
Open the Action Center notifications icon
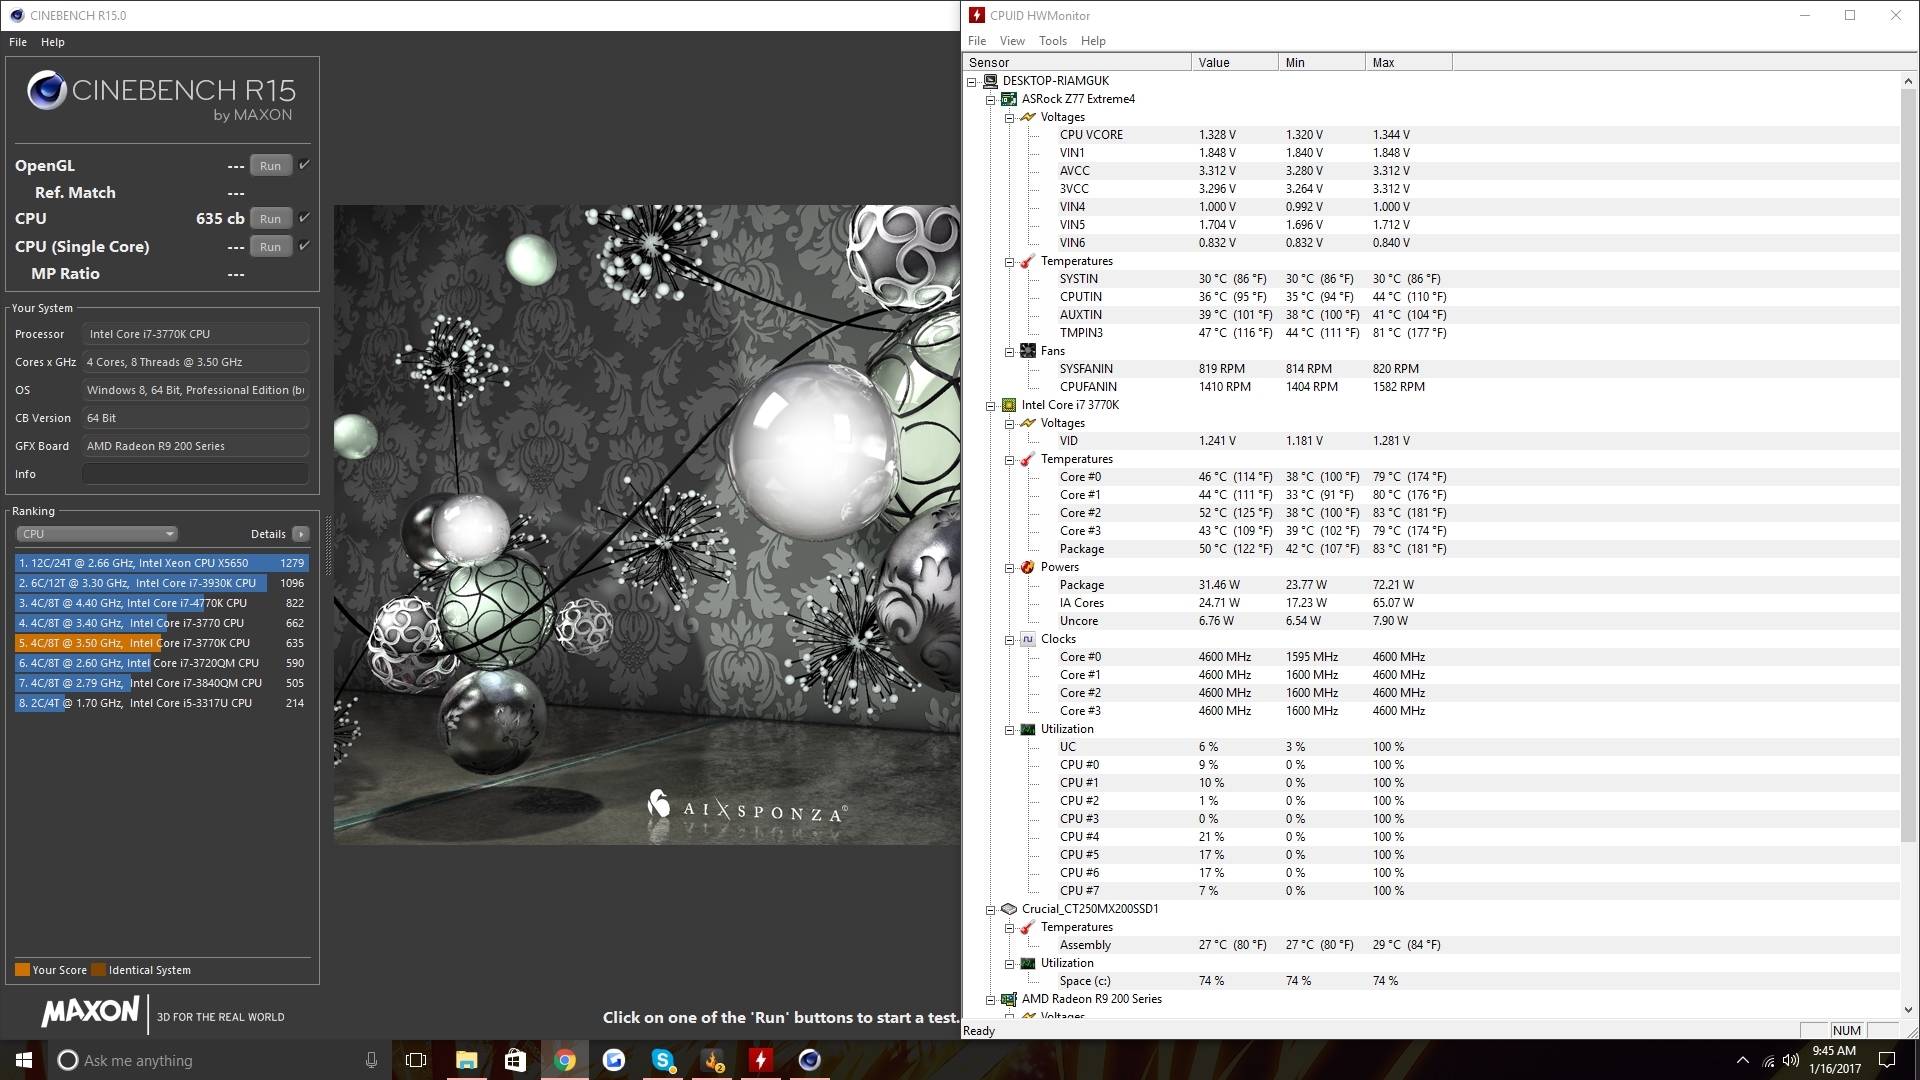(1887, 1060)
